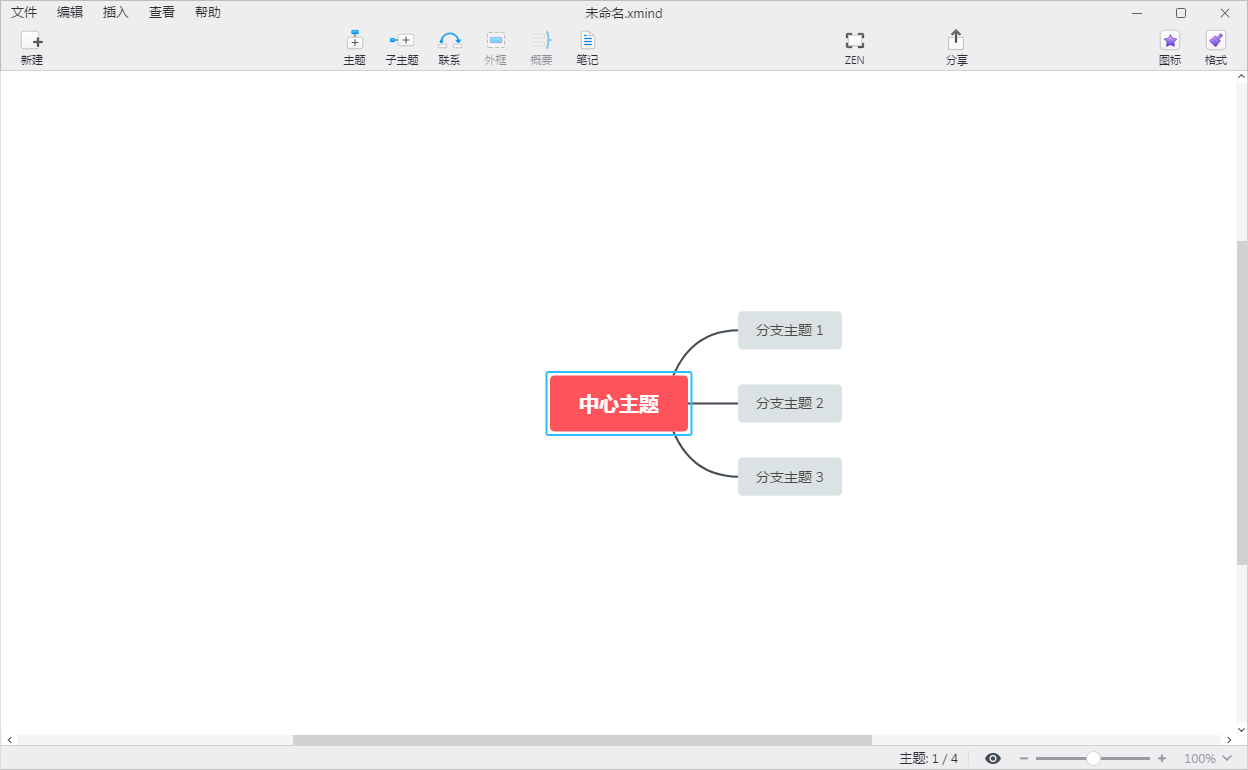
Task: Open the 分享 share option
Action: tap(956, 48)
